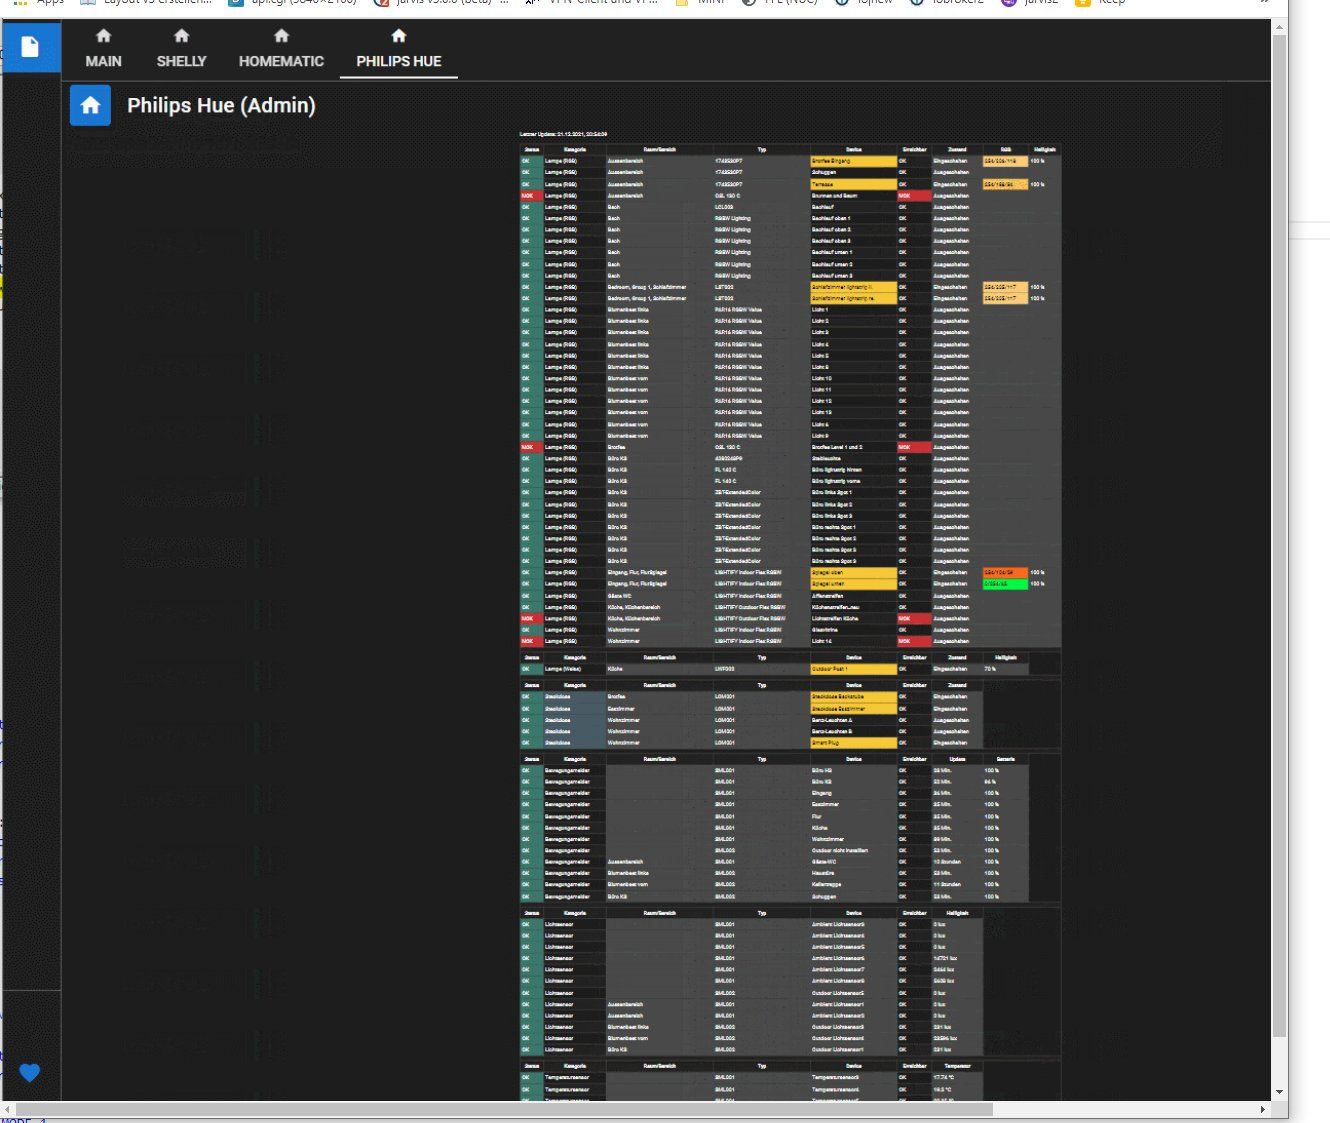The width and height of the screenshot is (1330, 1123).
Task: Select the yellow Spiegel oben cell
Action: tap(853, 573)
